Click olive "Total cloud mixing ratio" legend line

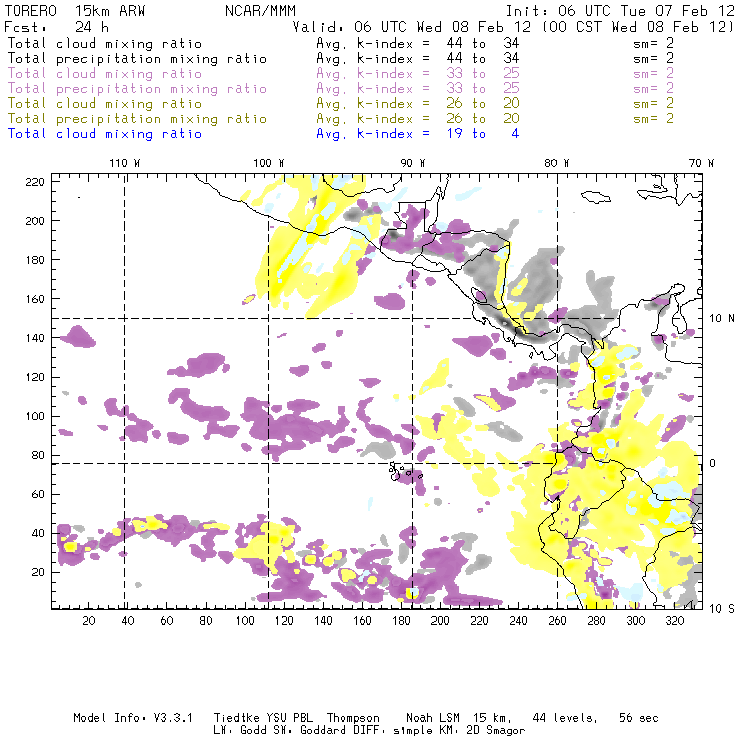pyautogui.click(x=105, y=103)
